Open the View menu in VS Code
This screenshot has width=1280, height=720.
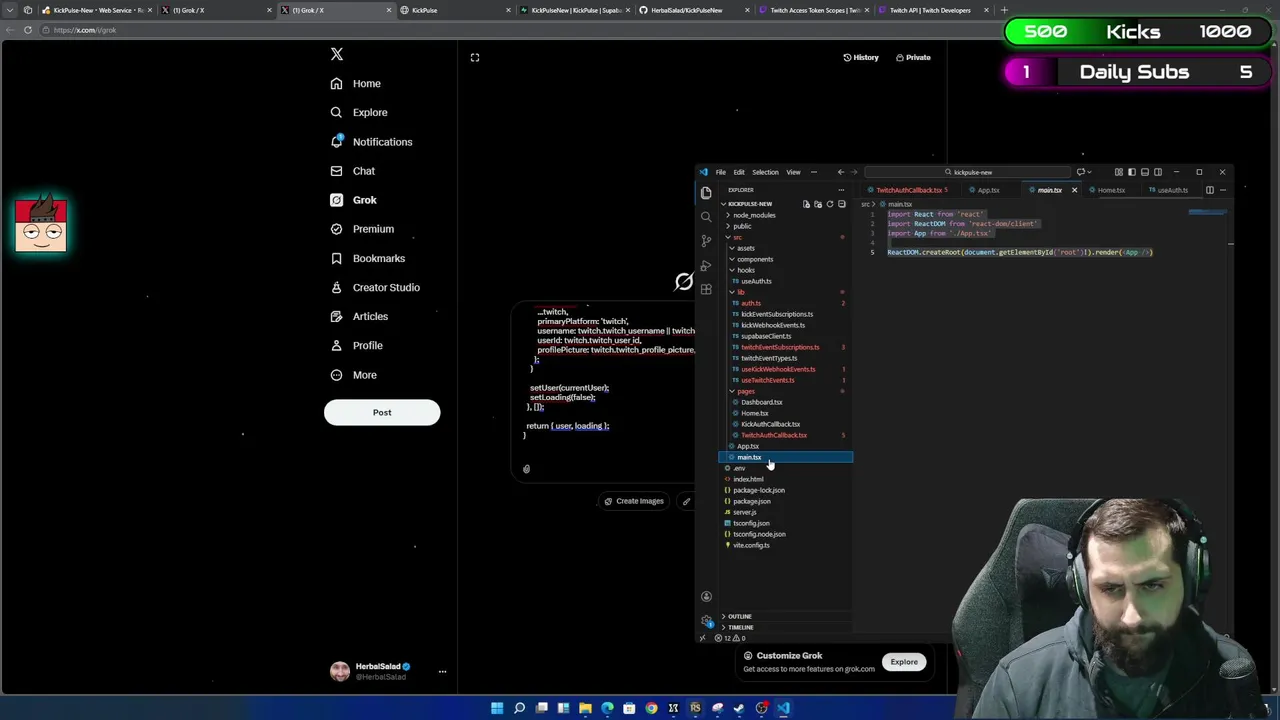coord(793,172)
